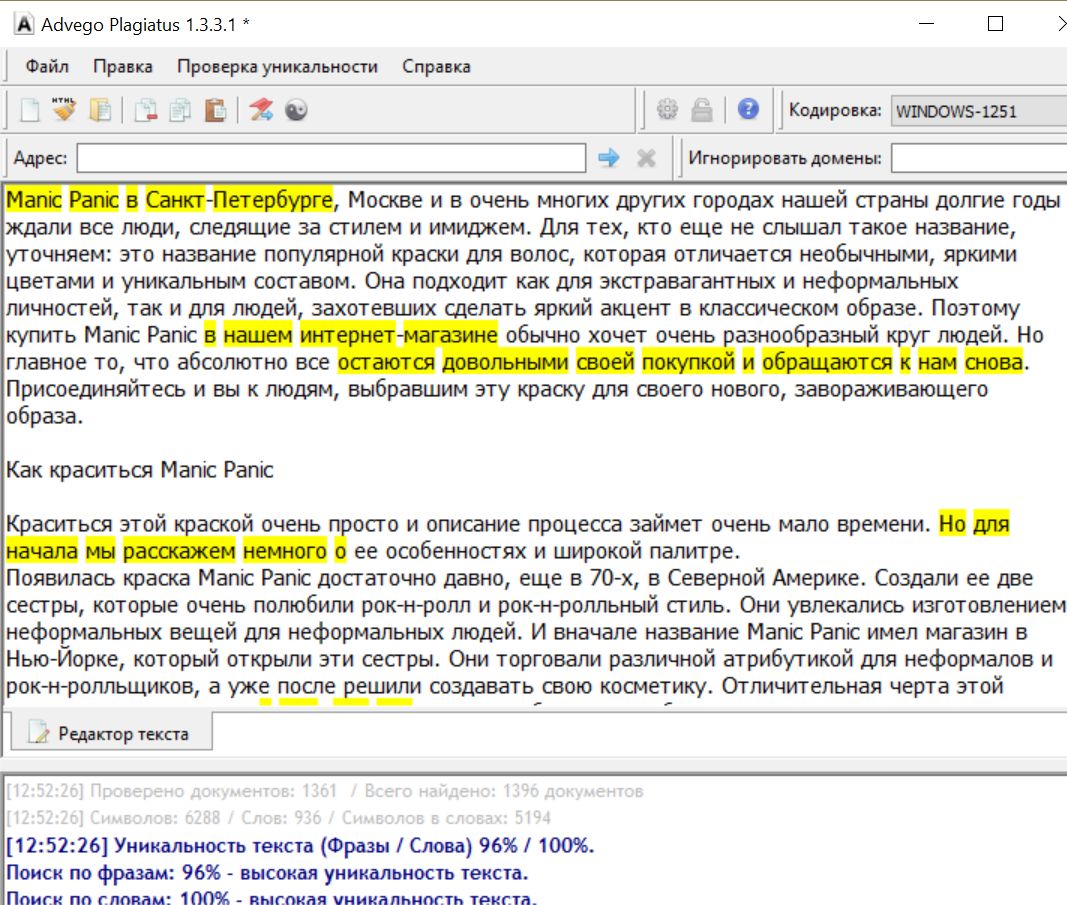Click highlighted words 'интернет-магазине'
The height and width of the screenshot is (905, 1067).
pos(399,335)
